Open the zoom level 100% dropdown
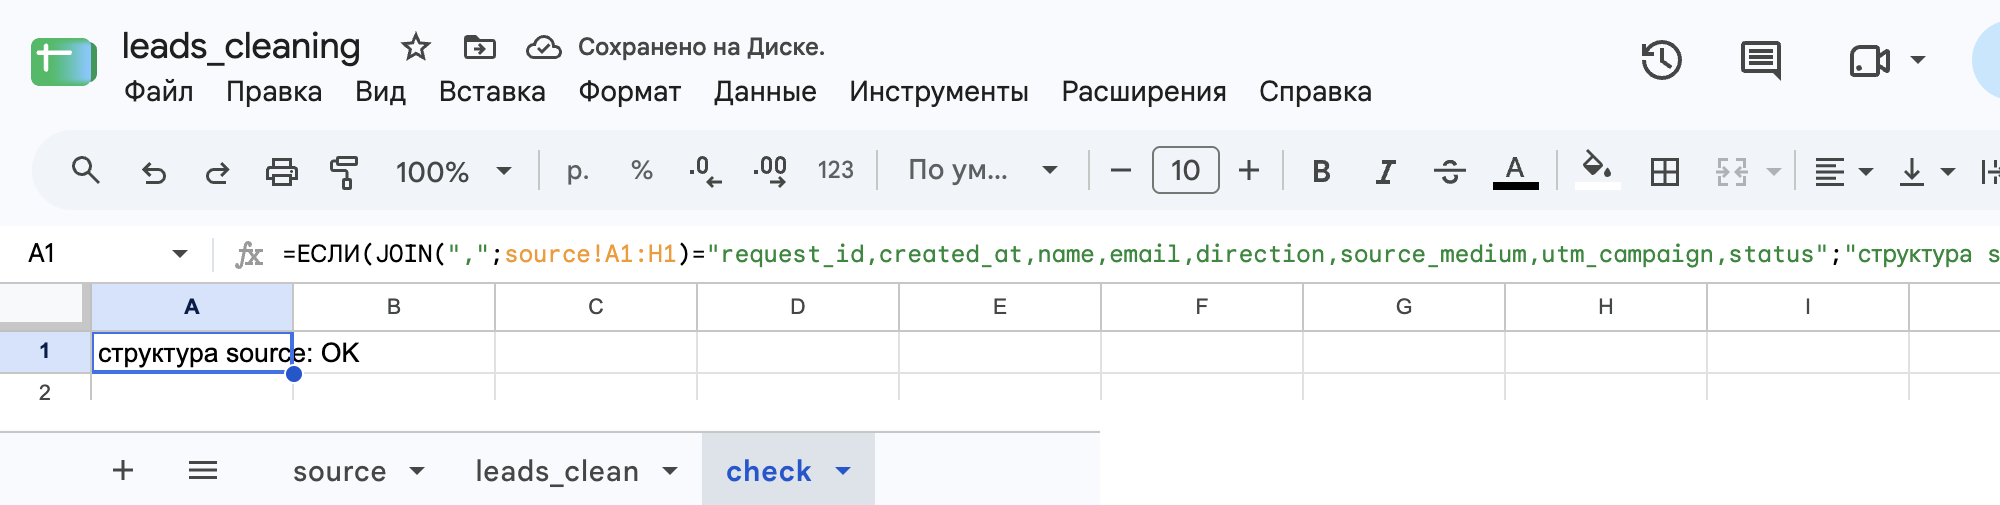 (x=454, y=172)
